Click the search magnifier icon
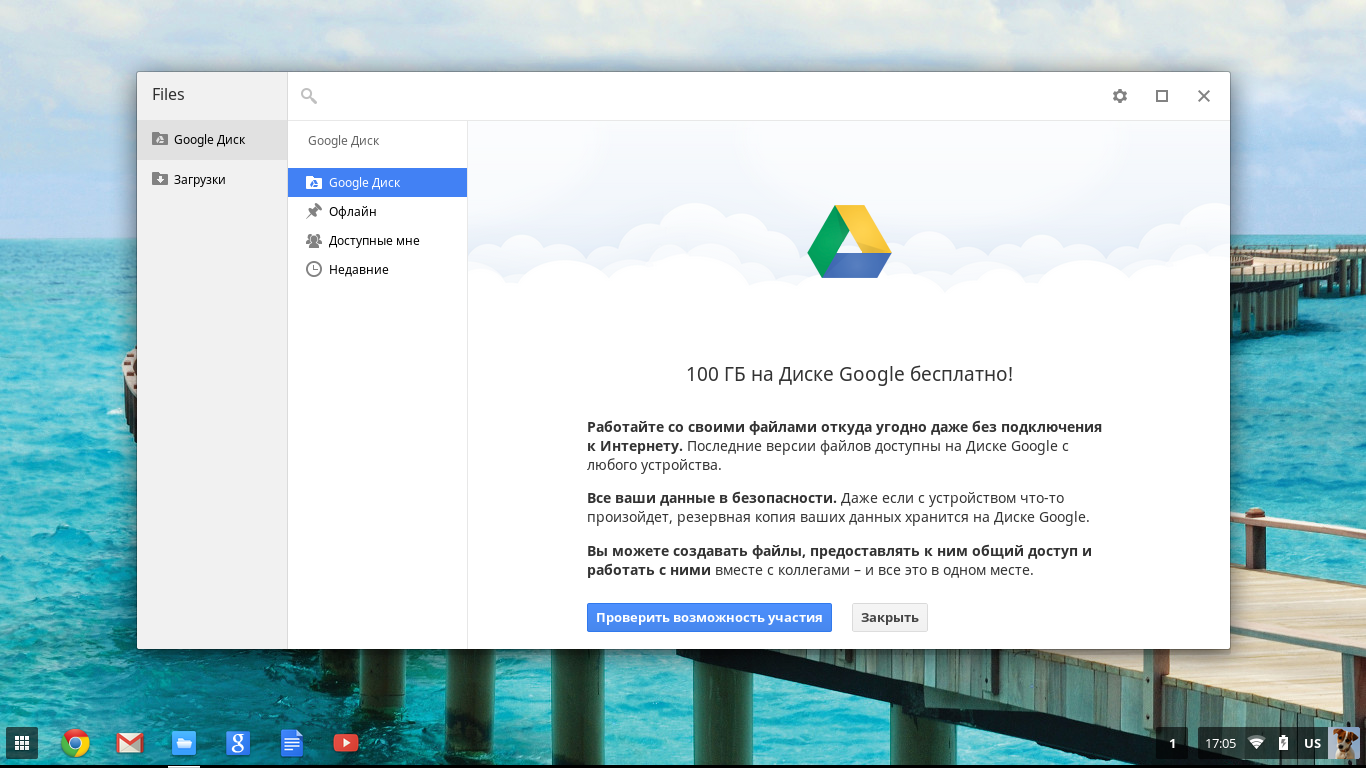 pos(309,96)
